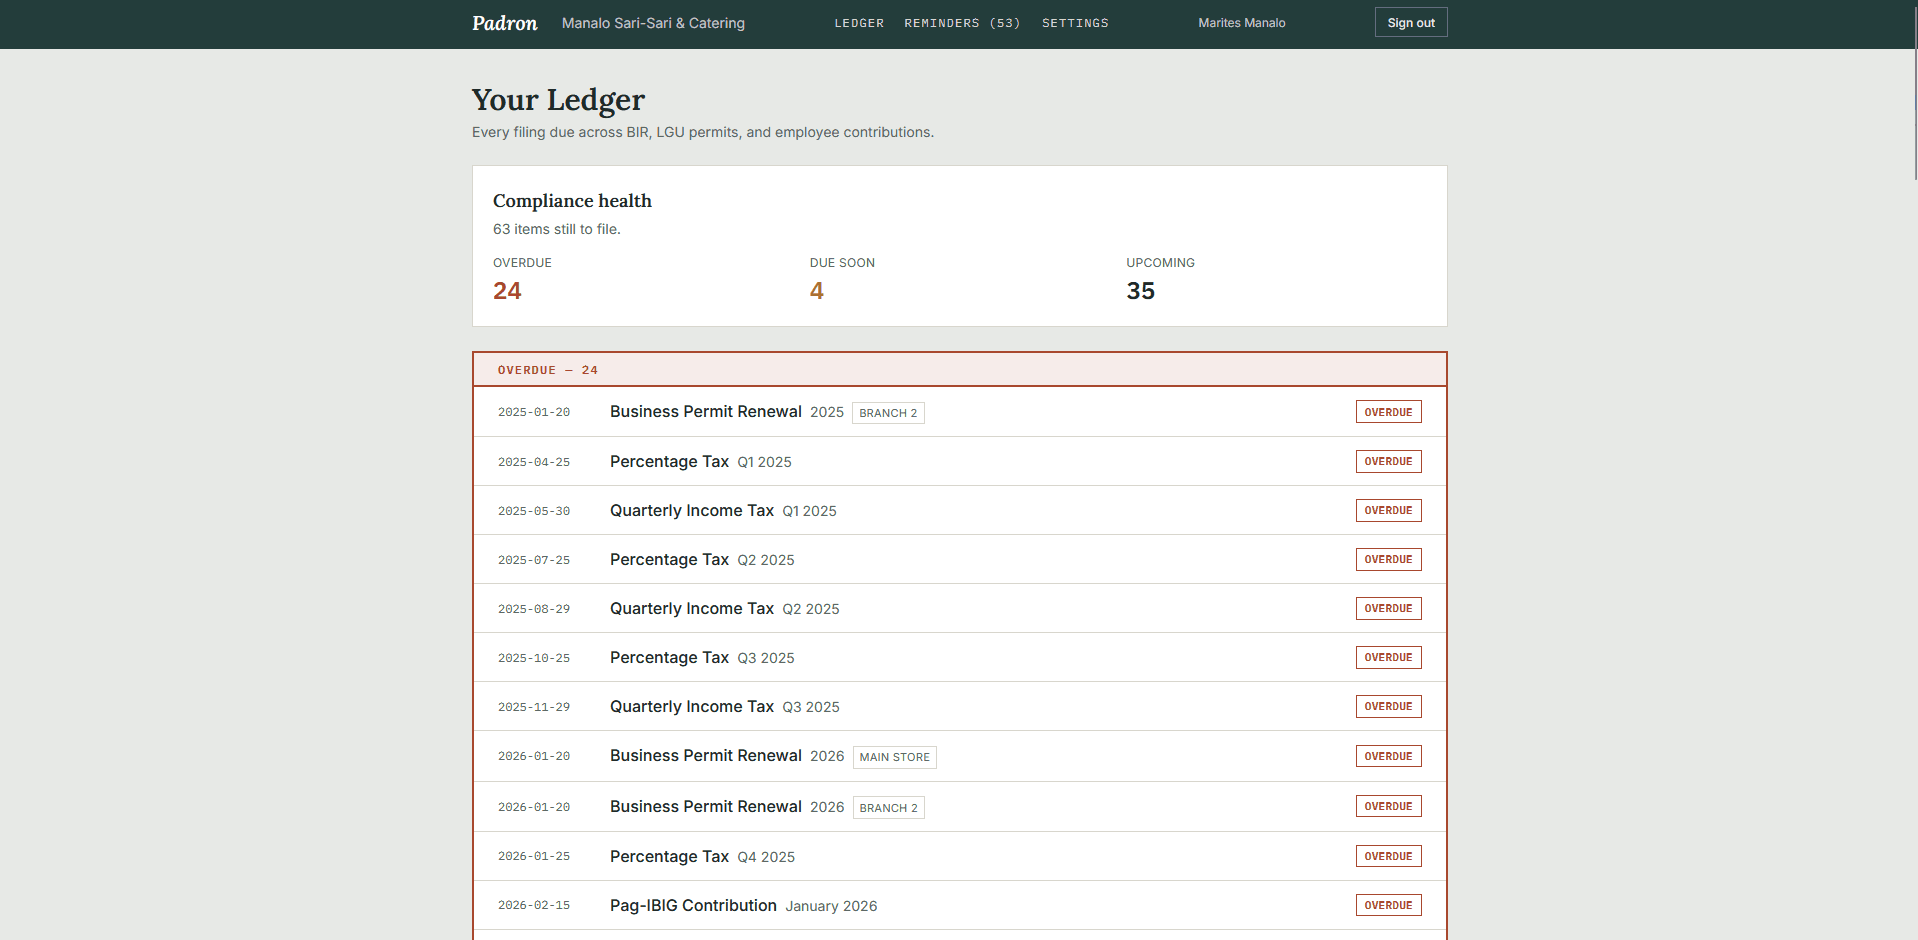Click OVERDUE badge on Percentage Tax Q1 2025
1918x940 pixels.
tap(1388, 461)
